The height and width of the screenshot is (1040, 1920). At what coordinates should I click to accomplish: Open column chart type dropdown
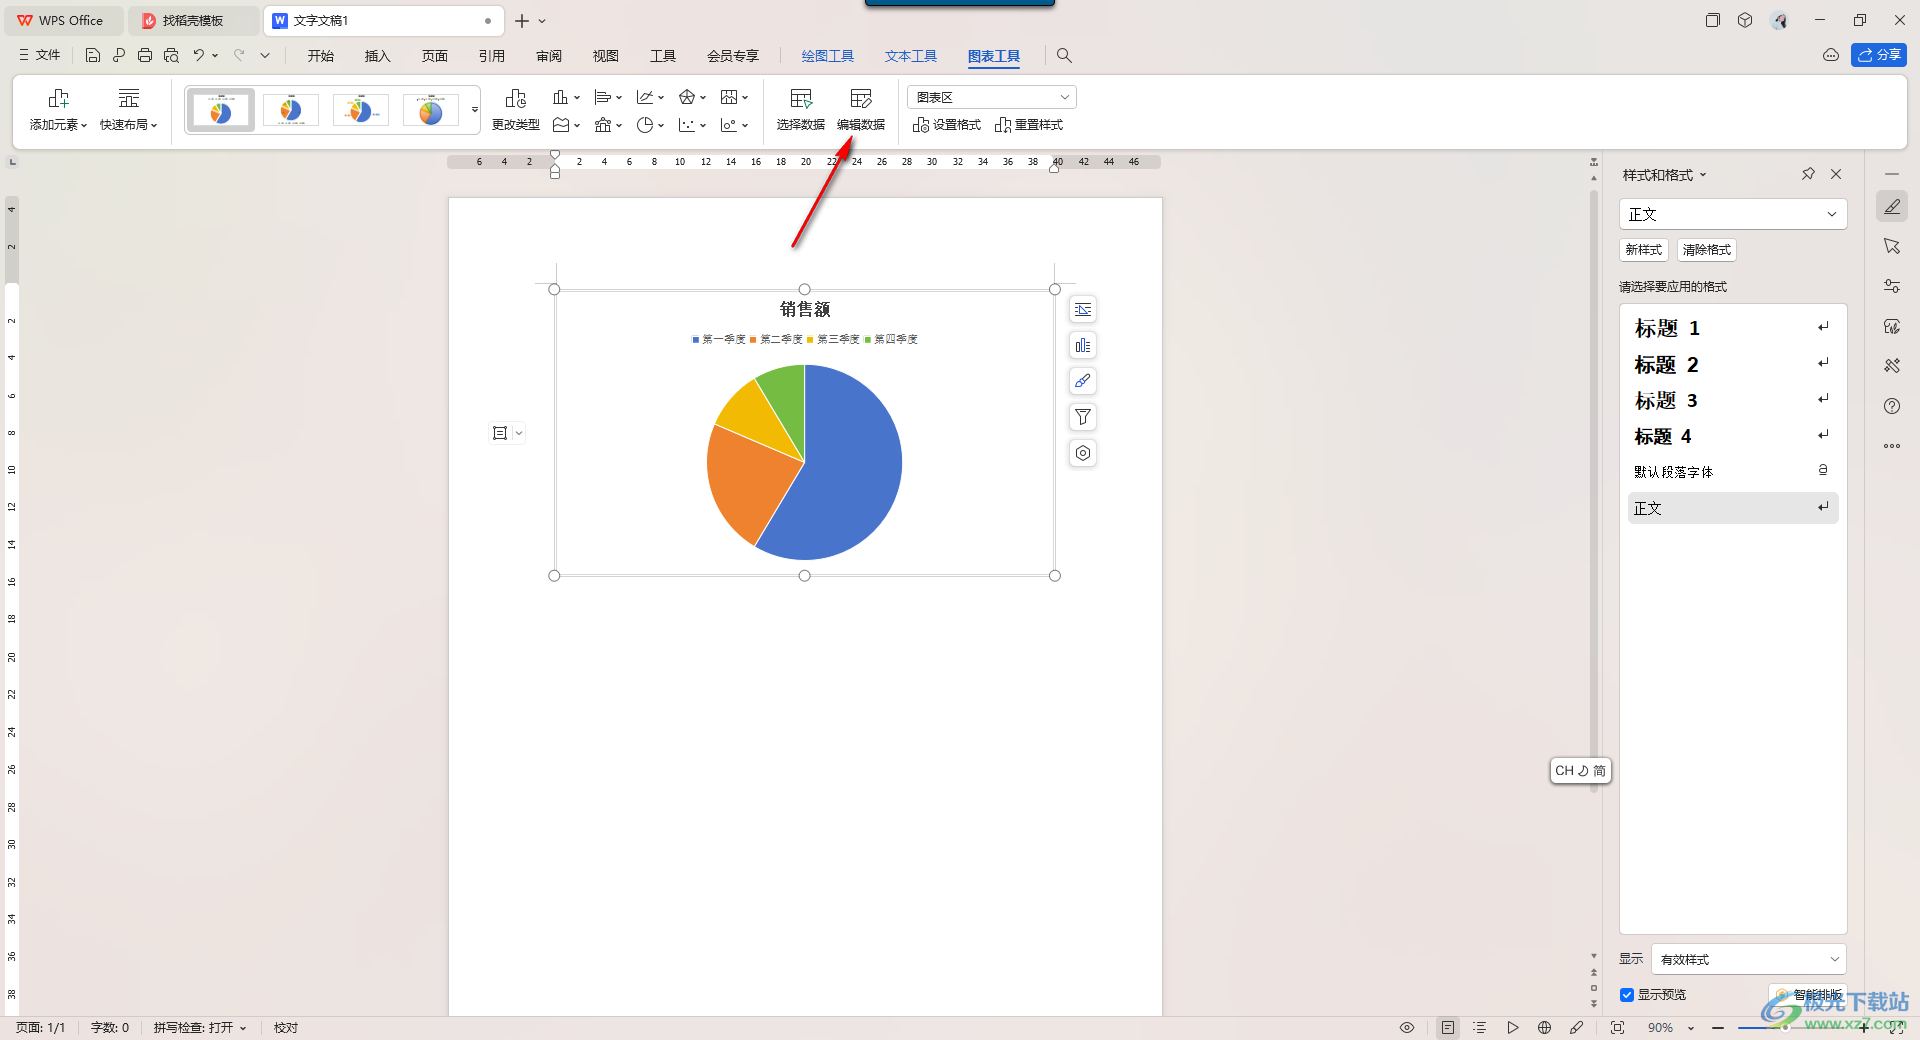(566, 97)
